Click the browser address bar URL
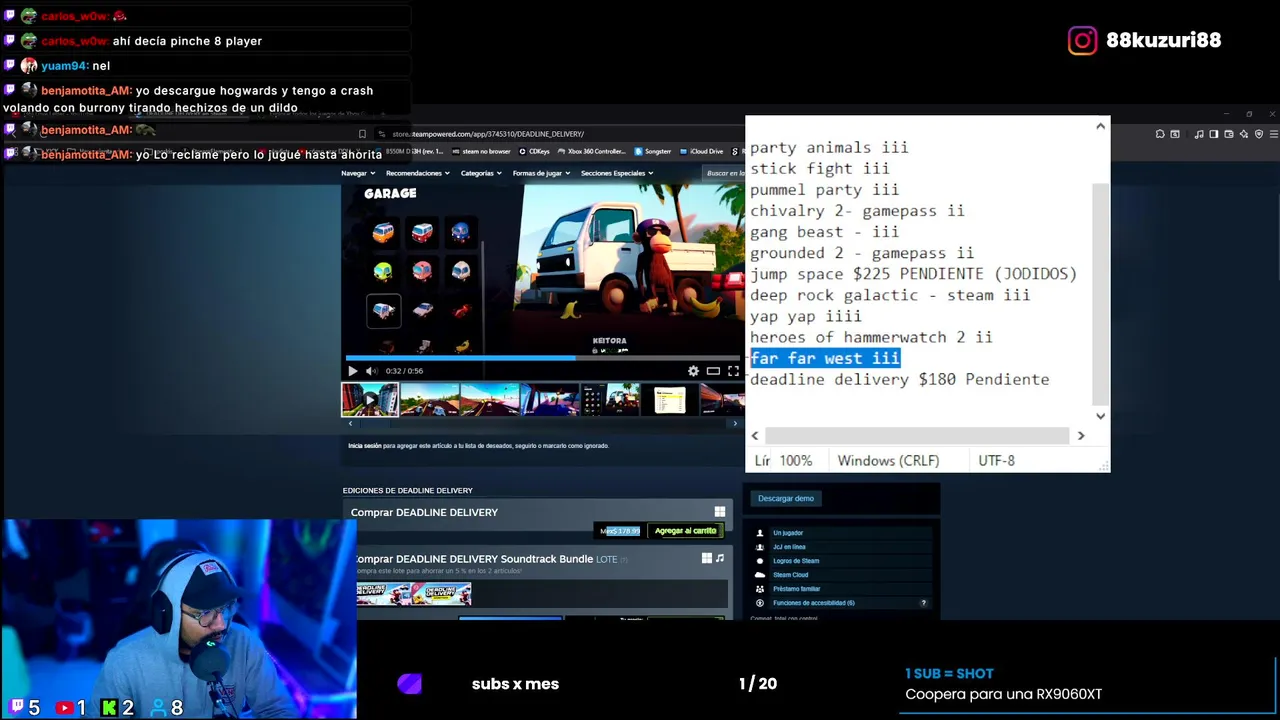 click(488, 134)
